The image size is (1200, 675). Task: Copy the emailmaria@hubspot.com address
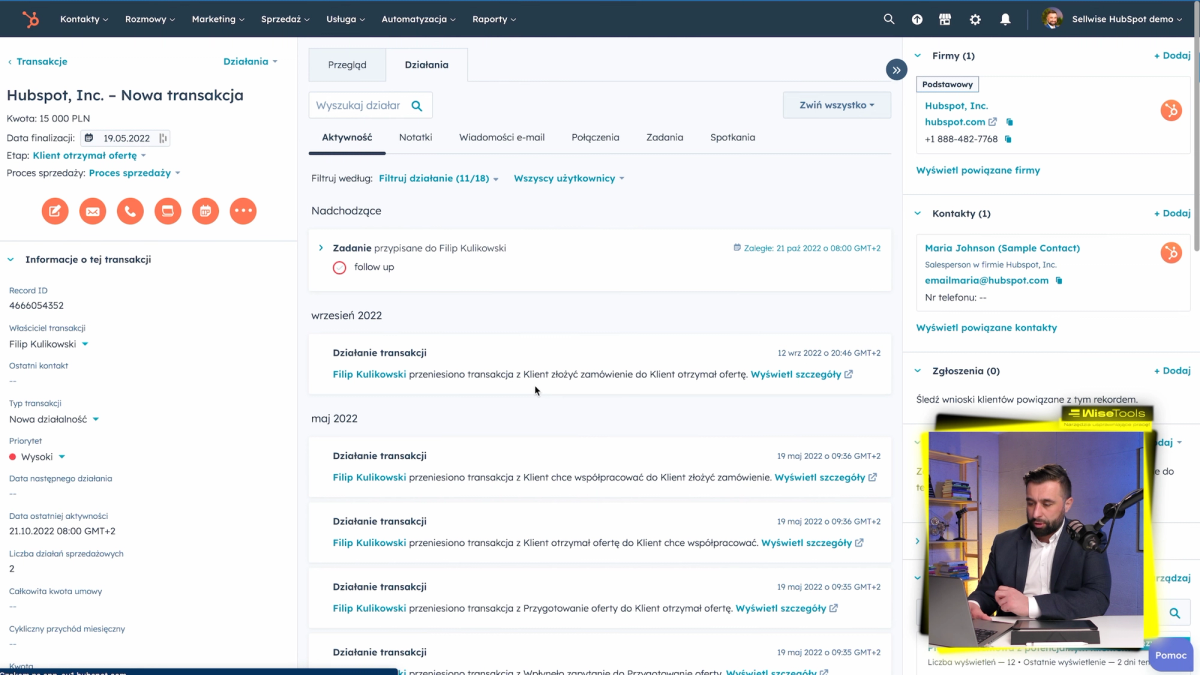pyautogui.click(x=1059, y=281)
